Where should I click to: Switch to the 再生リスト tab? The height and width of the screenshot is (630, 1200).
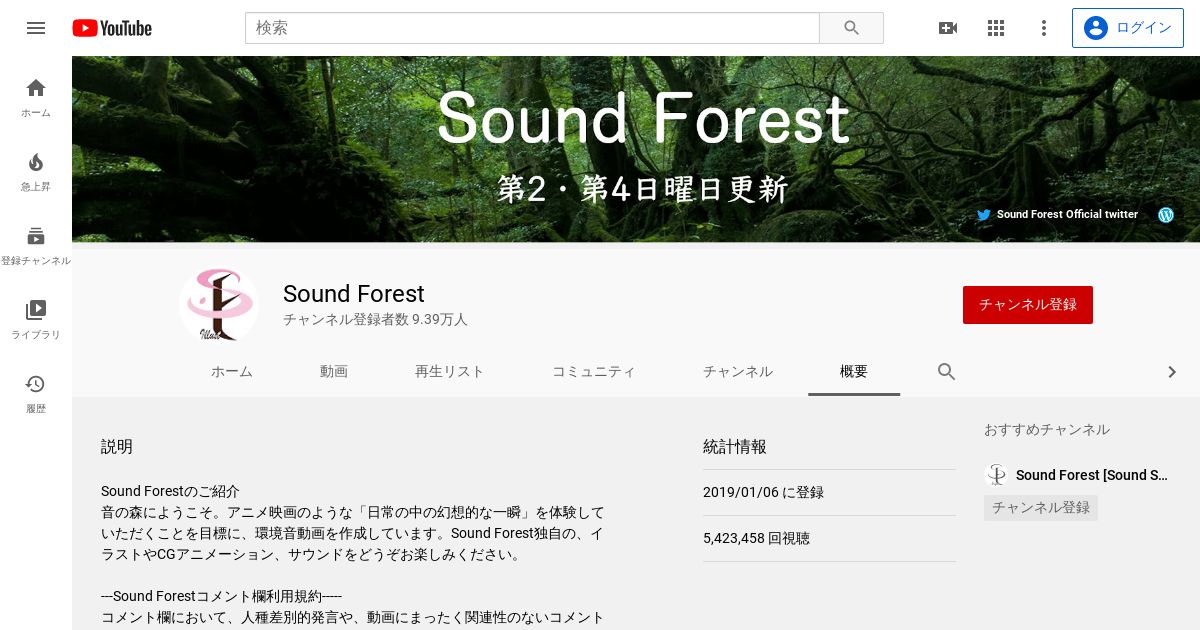click(449, 372)
